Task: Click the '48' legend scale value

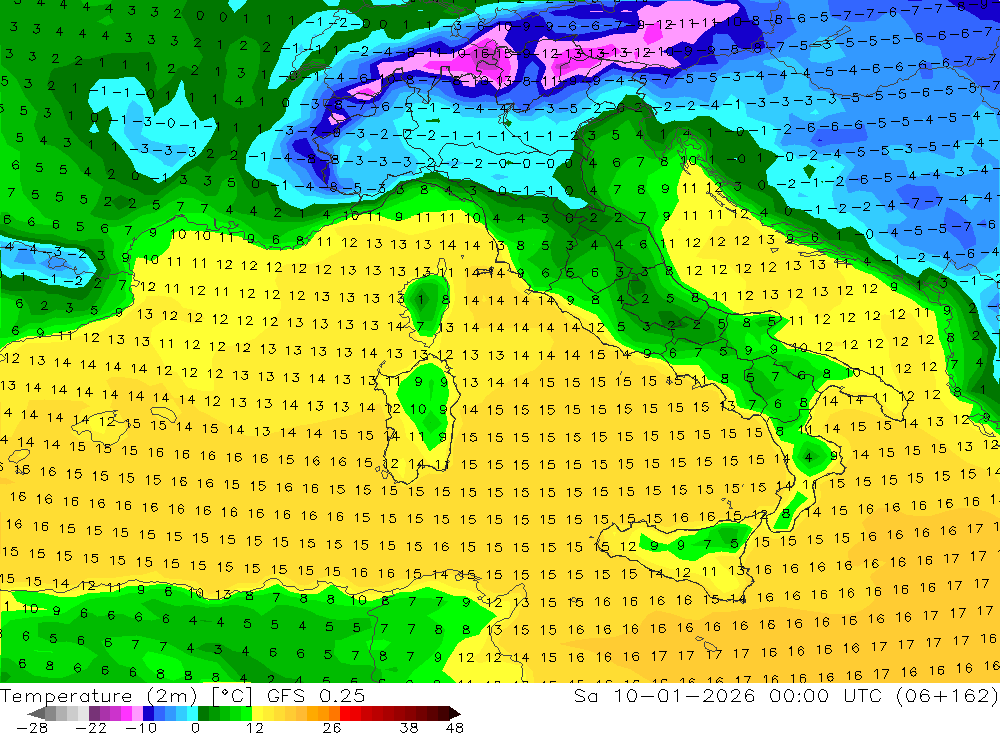Action: [455, 728]
